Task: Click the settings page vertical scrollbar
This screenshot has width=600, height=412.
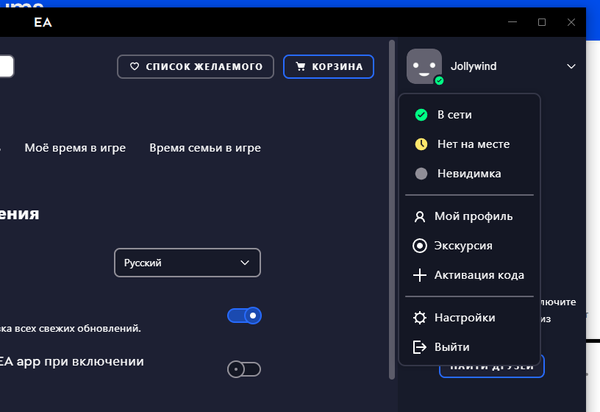Action: point(392,210)
